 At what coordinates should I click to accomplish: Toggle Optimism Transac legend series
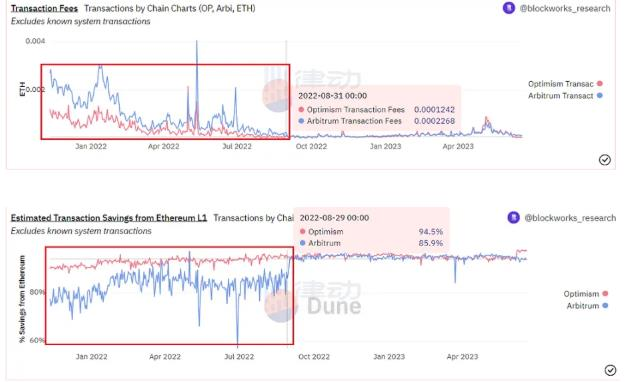(565, 84)
